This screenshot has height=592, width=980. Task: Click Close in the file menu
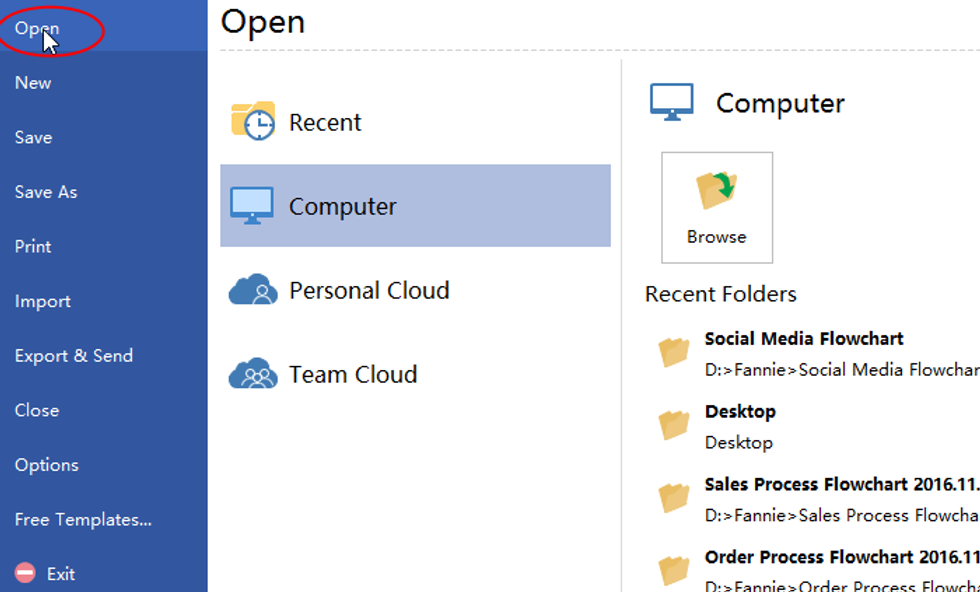tap(37, 410)
